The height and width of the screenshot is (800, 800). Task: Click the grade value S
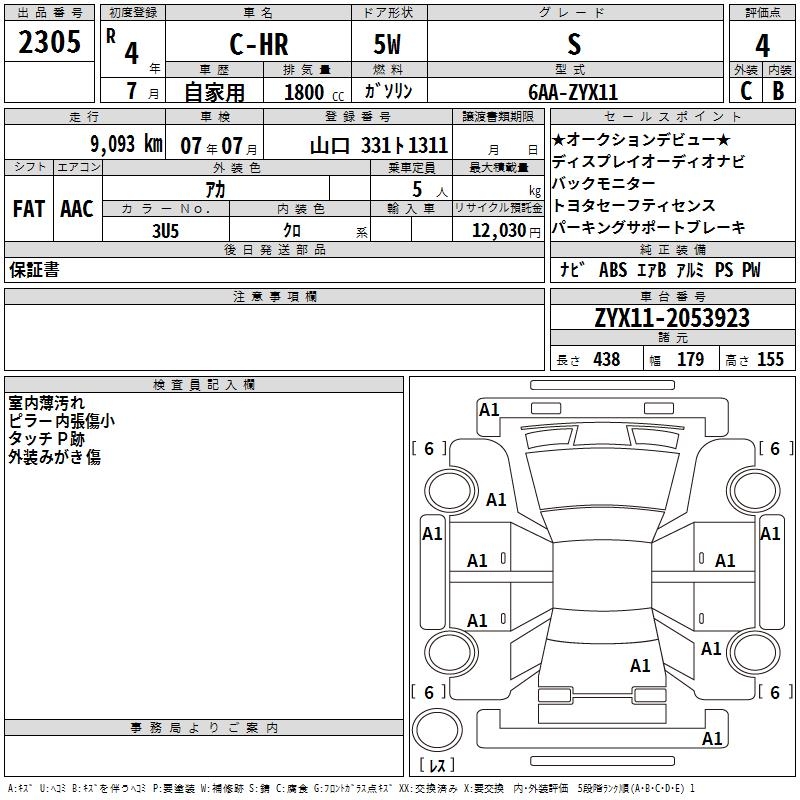(x=574, y=44)
